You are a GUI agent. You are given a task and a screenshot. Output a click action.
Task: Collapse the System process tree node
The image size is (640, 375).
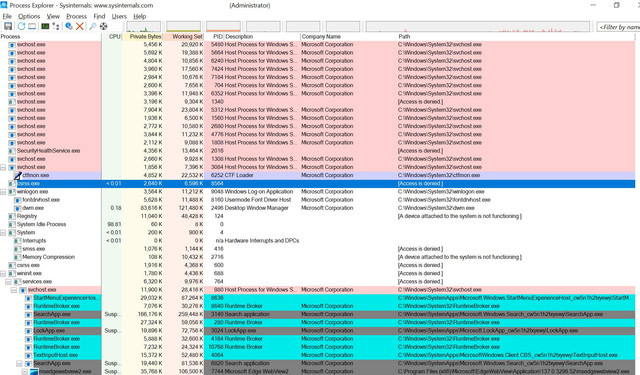click(x=3, y=233)
